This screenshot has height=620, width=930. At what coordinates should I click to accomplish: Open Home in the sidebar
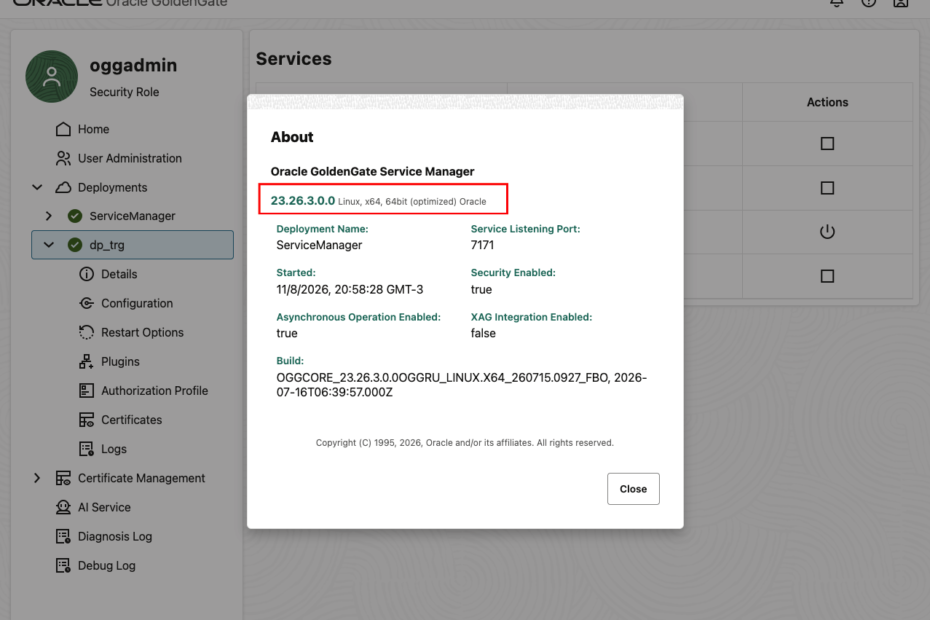click(x=93, y=129)
